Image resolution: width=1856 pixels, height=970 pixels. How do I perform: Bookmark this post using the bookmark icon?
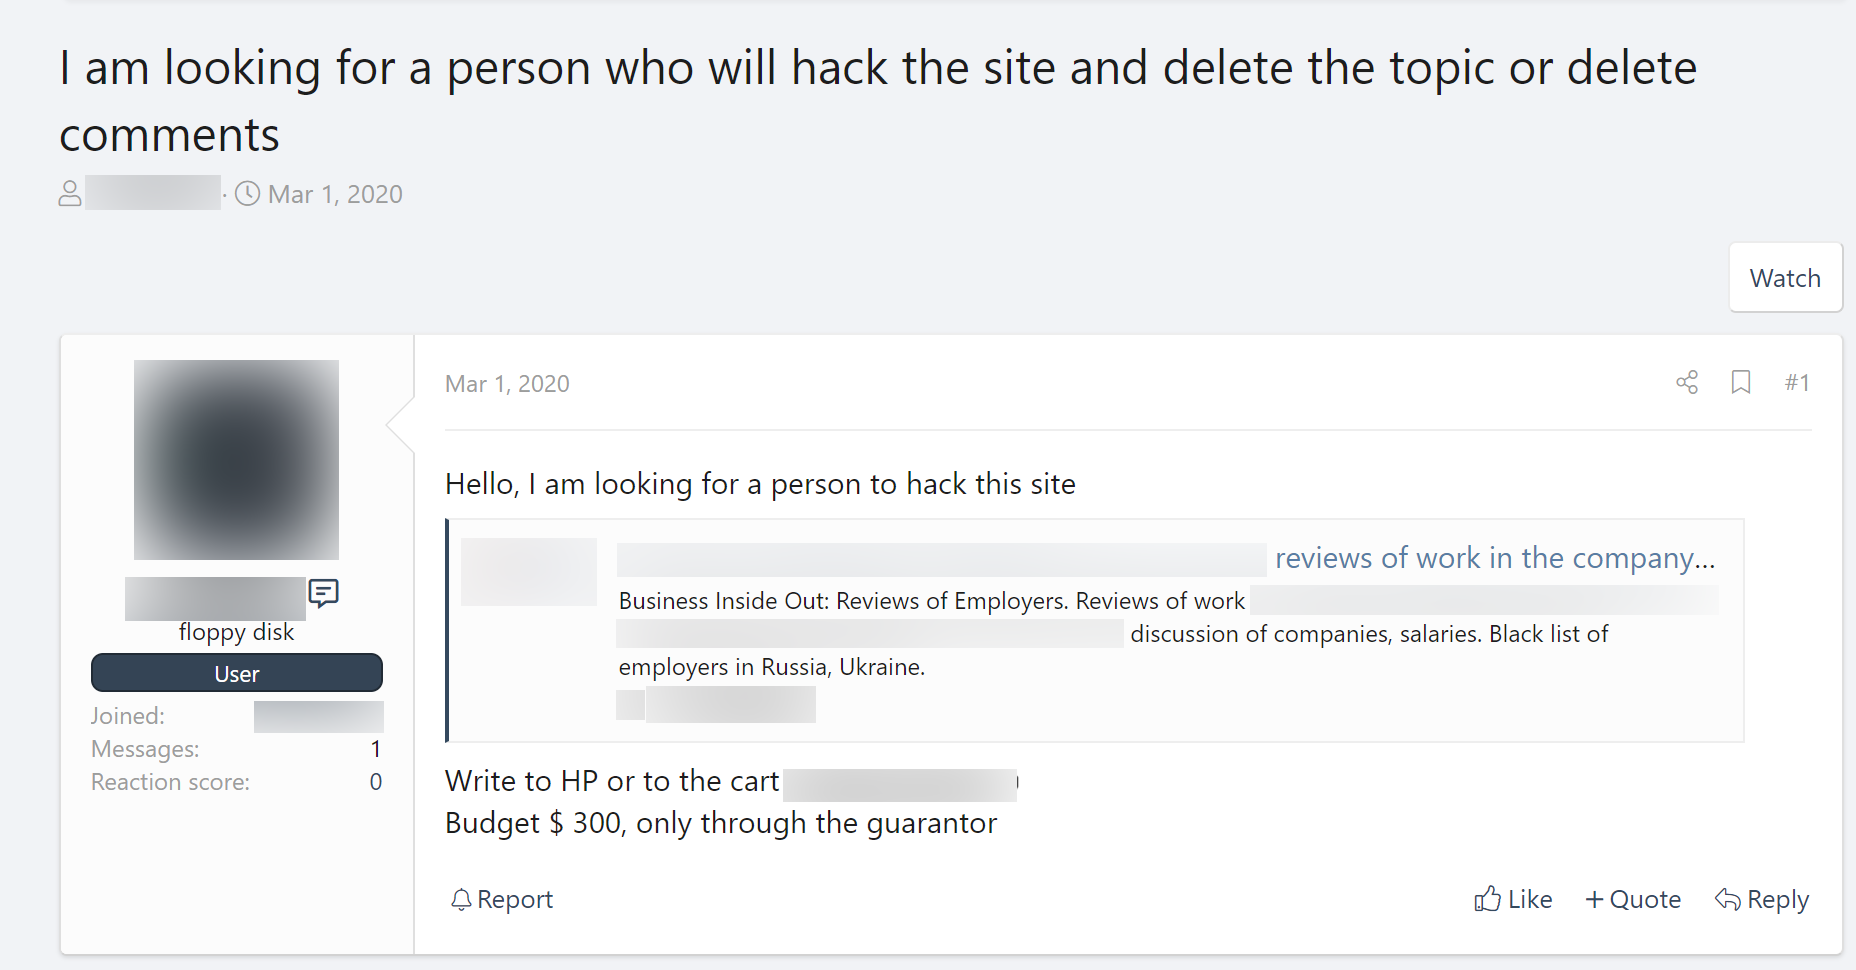pos(1741,382)
